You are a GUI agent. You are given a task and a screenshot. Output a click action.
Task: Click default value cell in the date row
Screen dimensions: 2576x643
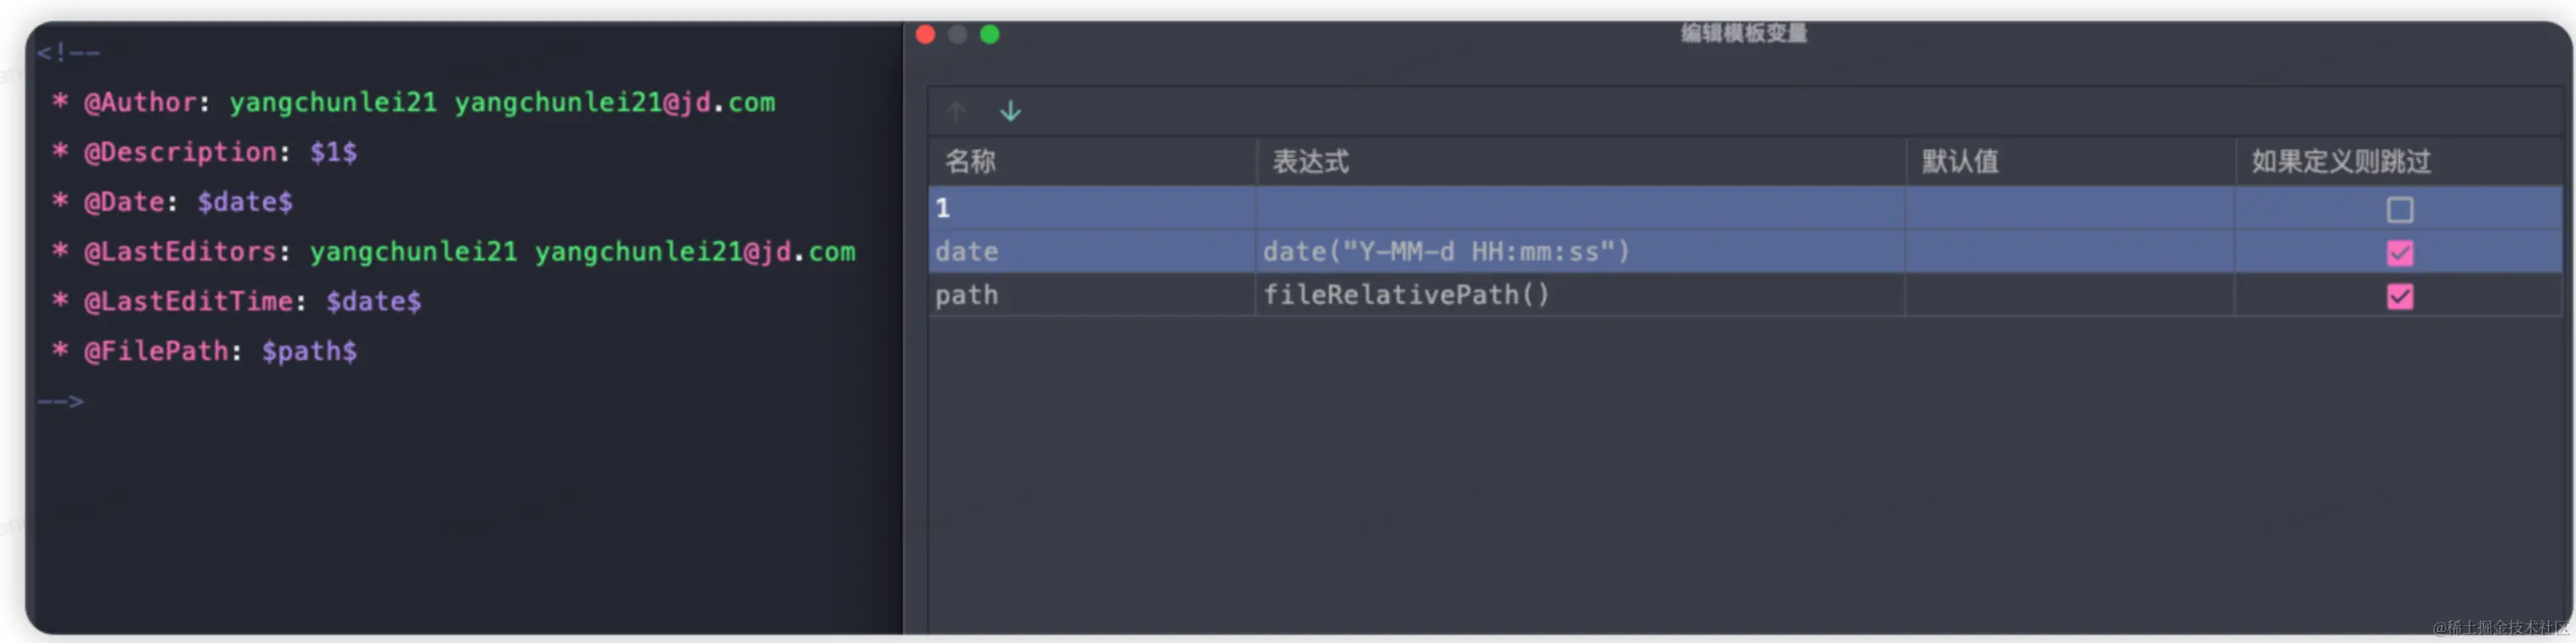(x=2068, y=252)
